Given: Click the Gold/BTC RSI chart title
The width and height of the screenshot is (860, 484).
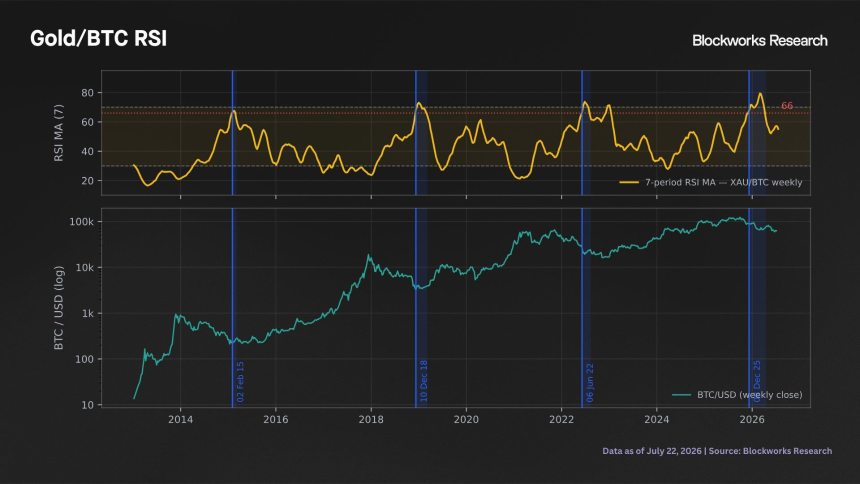Looking at the screenshot, I should pyautogui.click(x=98, y=38).
